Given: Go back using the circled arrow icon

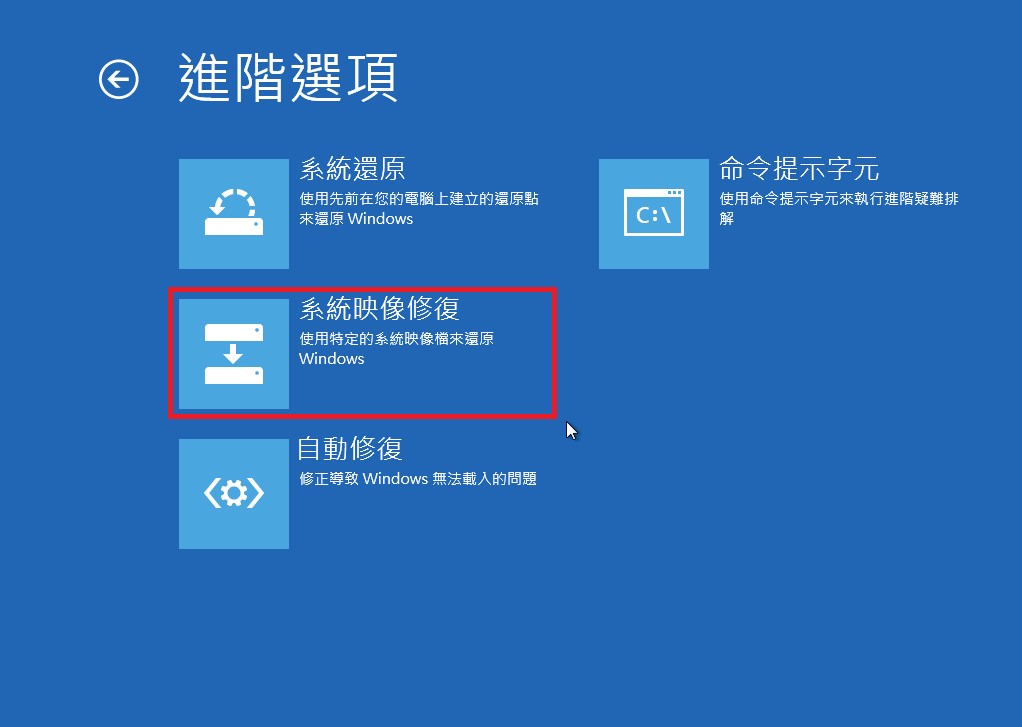Looking at the screenshot, I should tap(119, 80).
